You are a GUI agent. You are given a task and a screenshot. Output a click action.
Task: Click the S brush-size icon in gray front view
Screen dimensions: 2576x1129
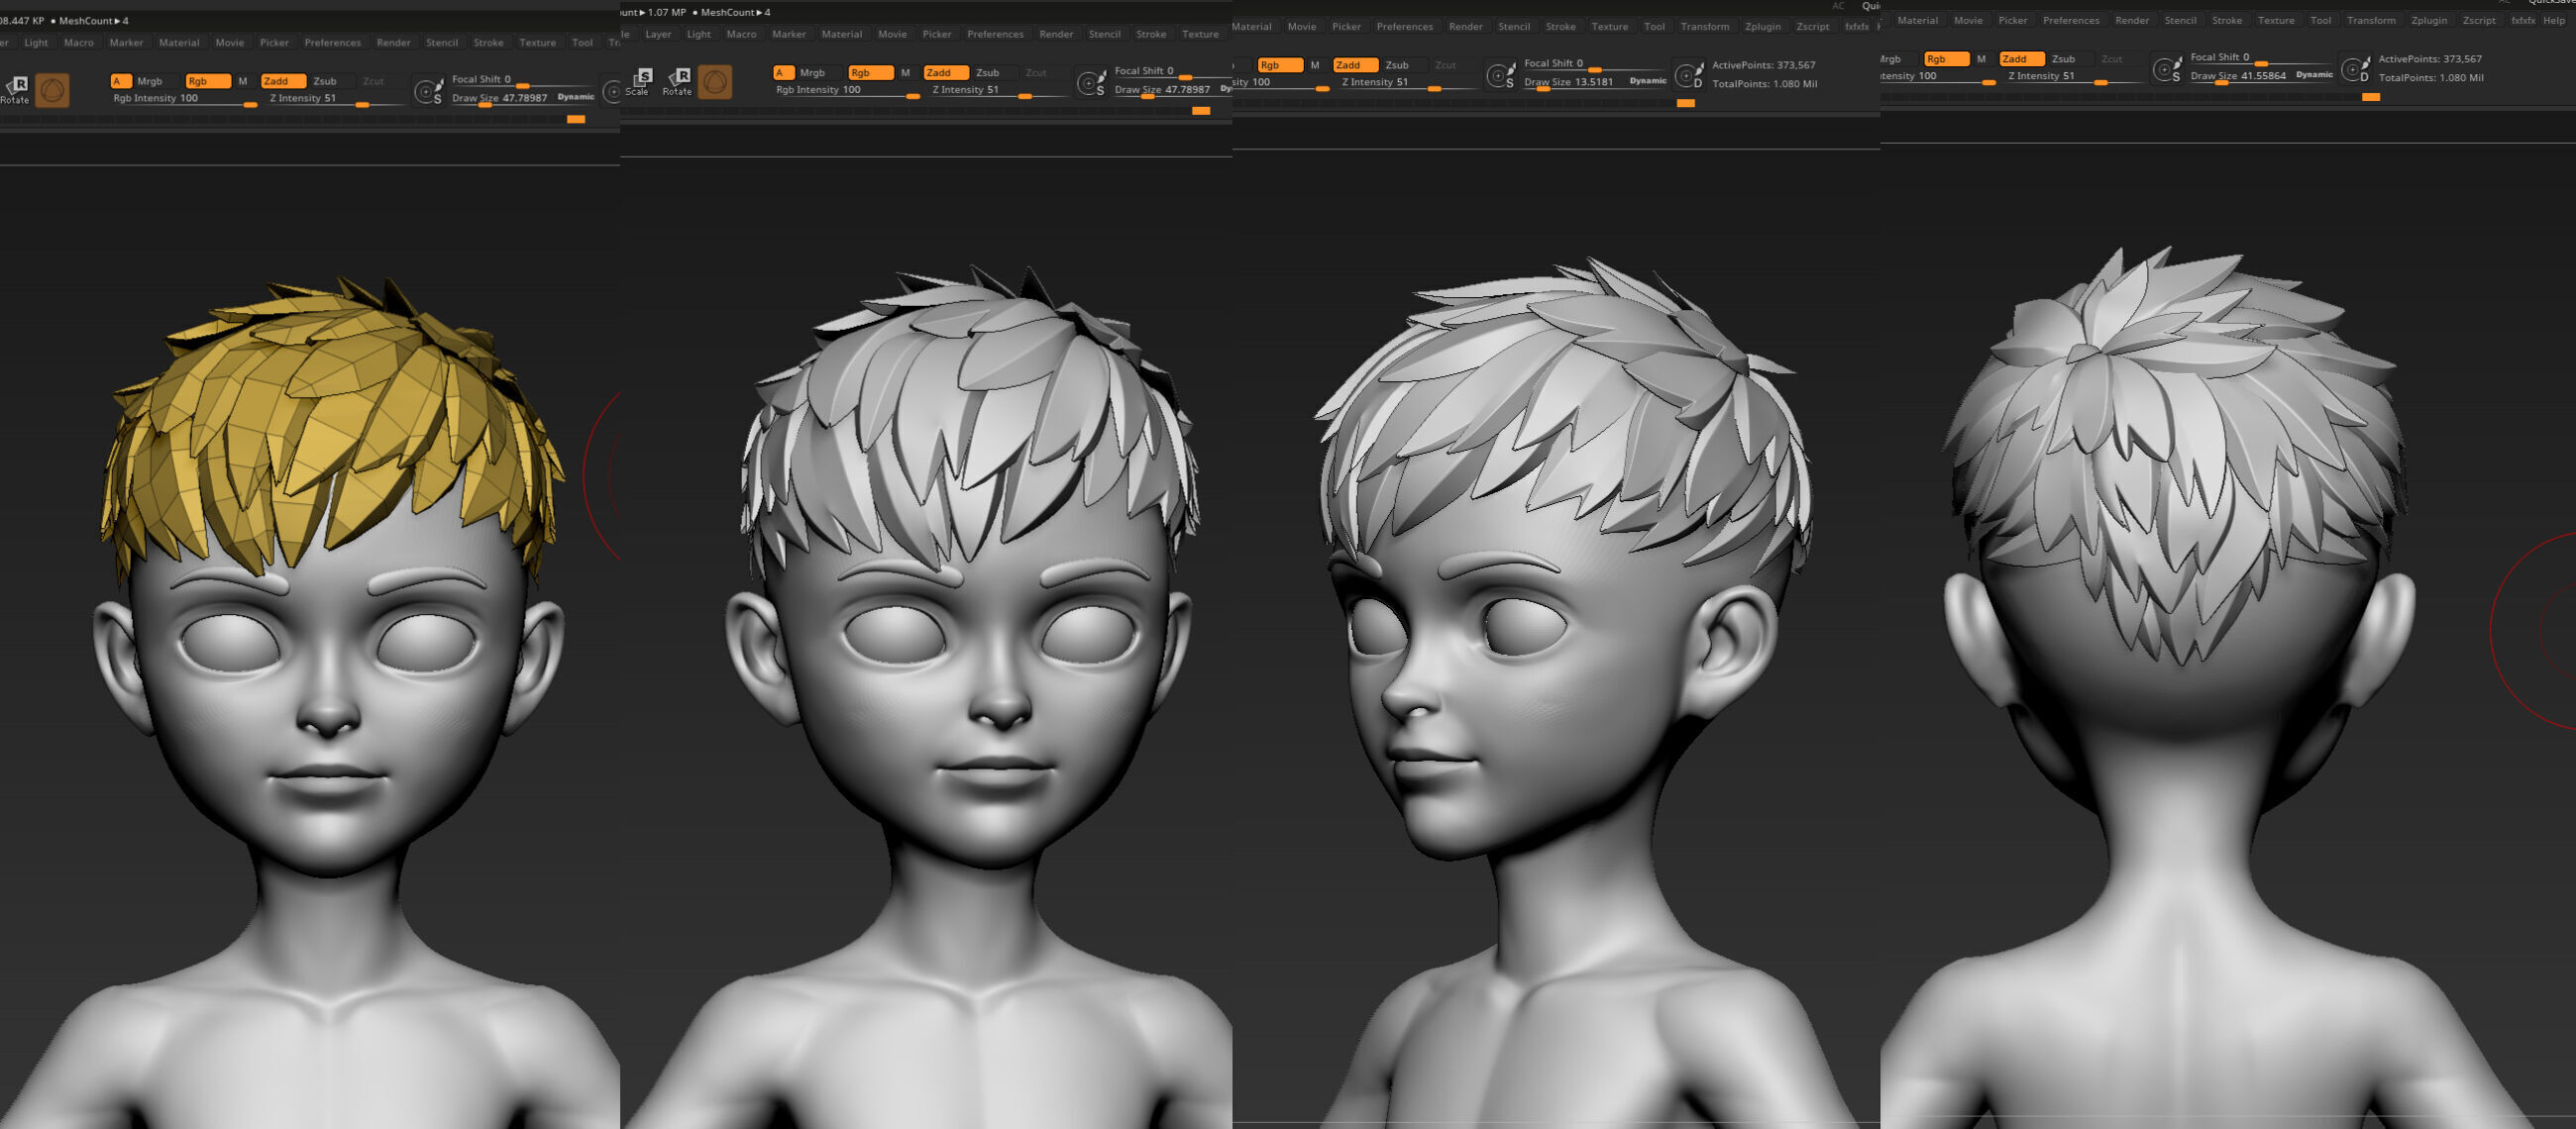1091,82
